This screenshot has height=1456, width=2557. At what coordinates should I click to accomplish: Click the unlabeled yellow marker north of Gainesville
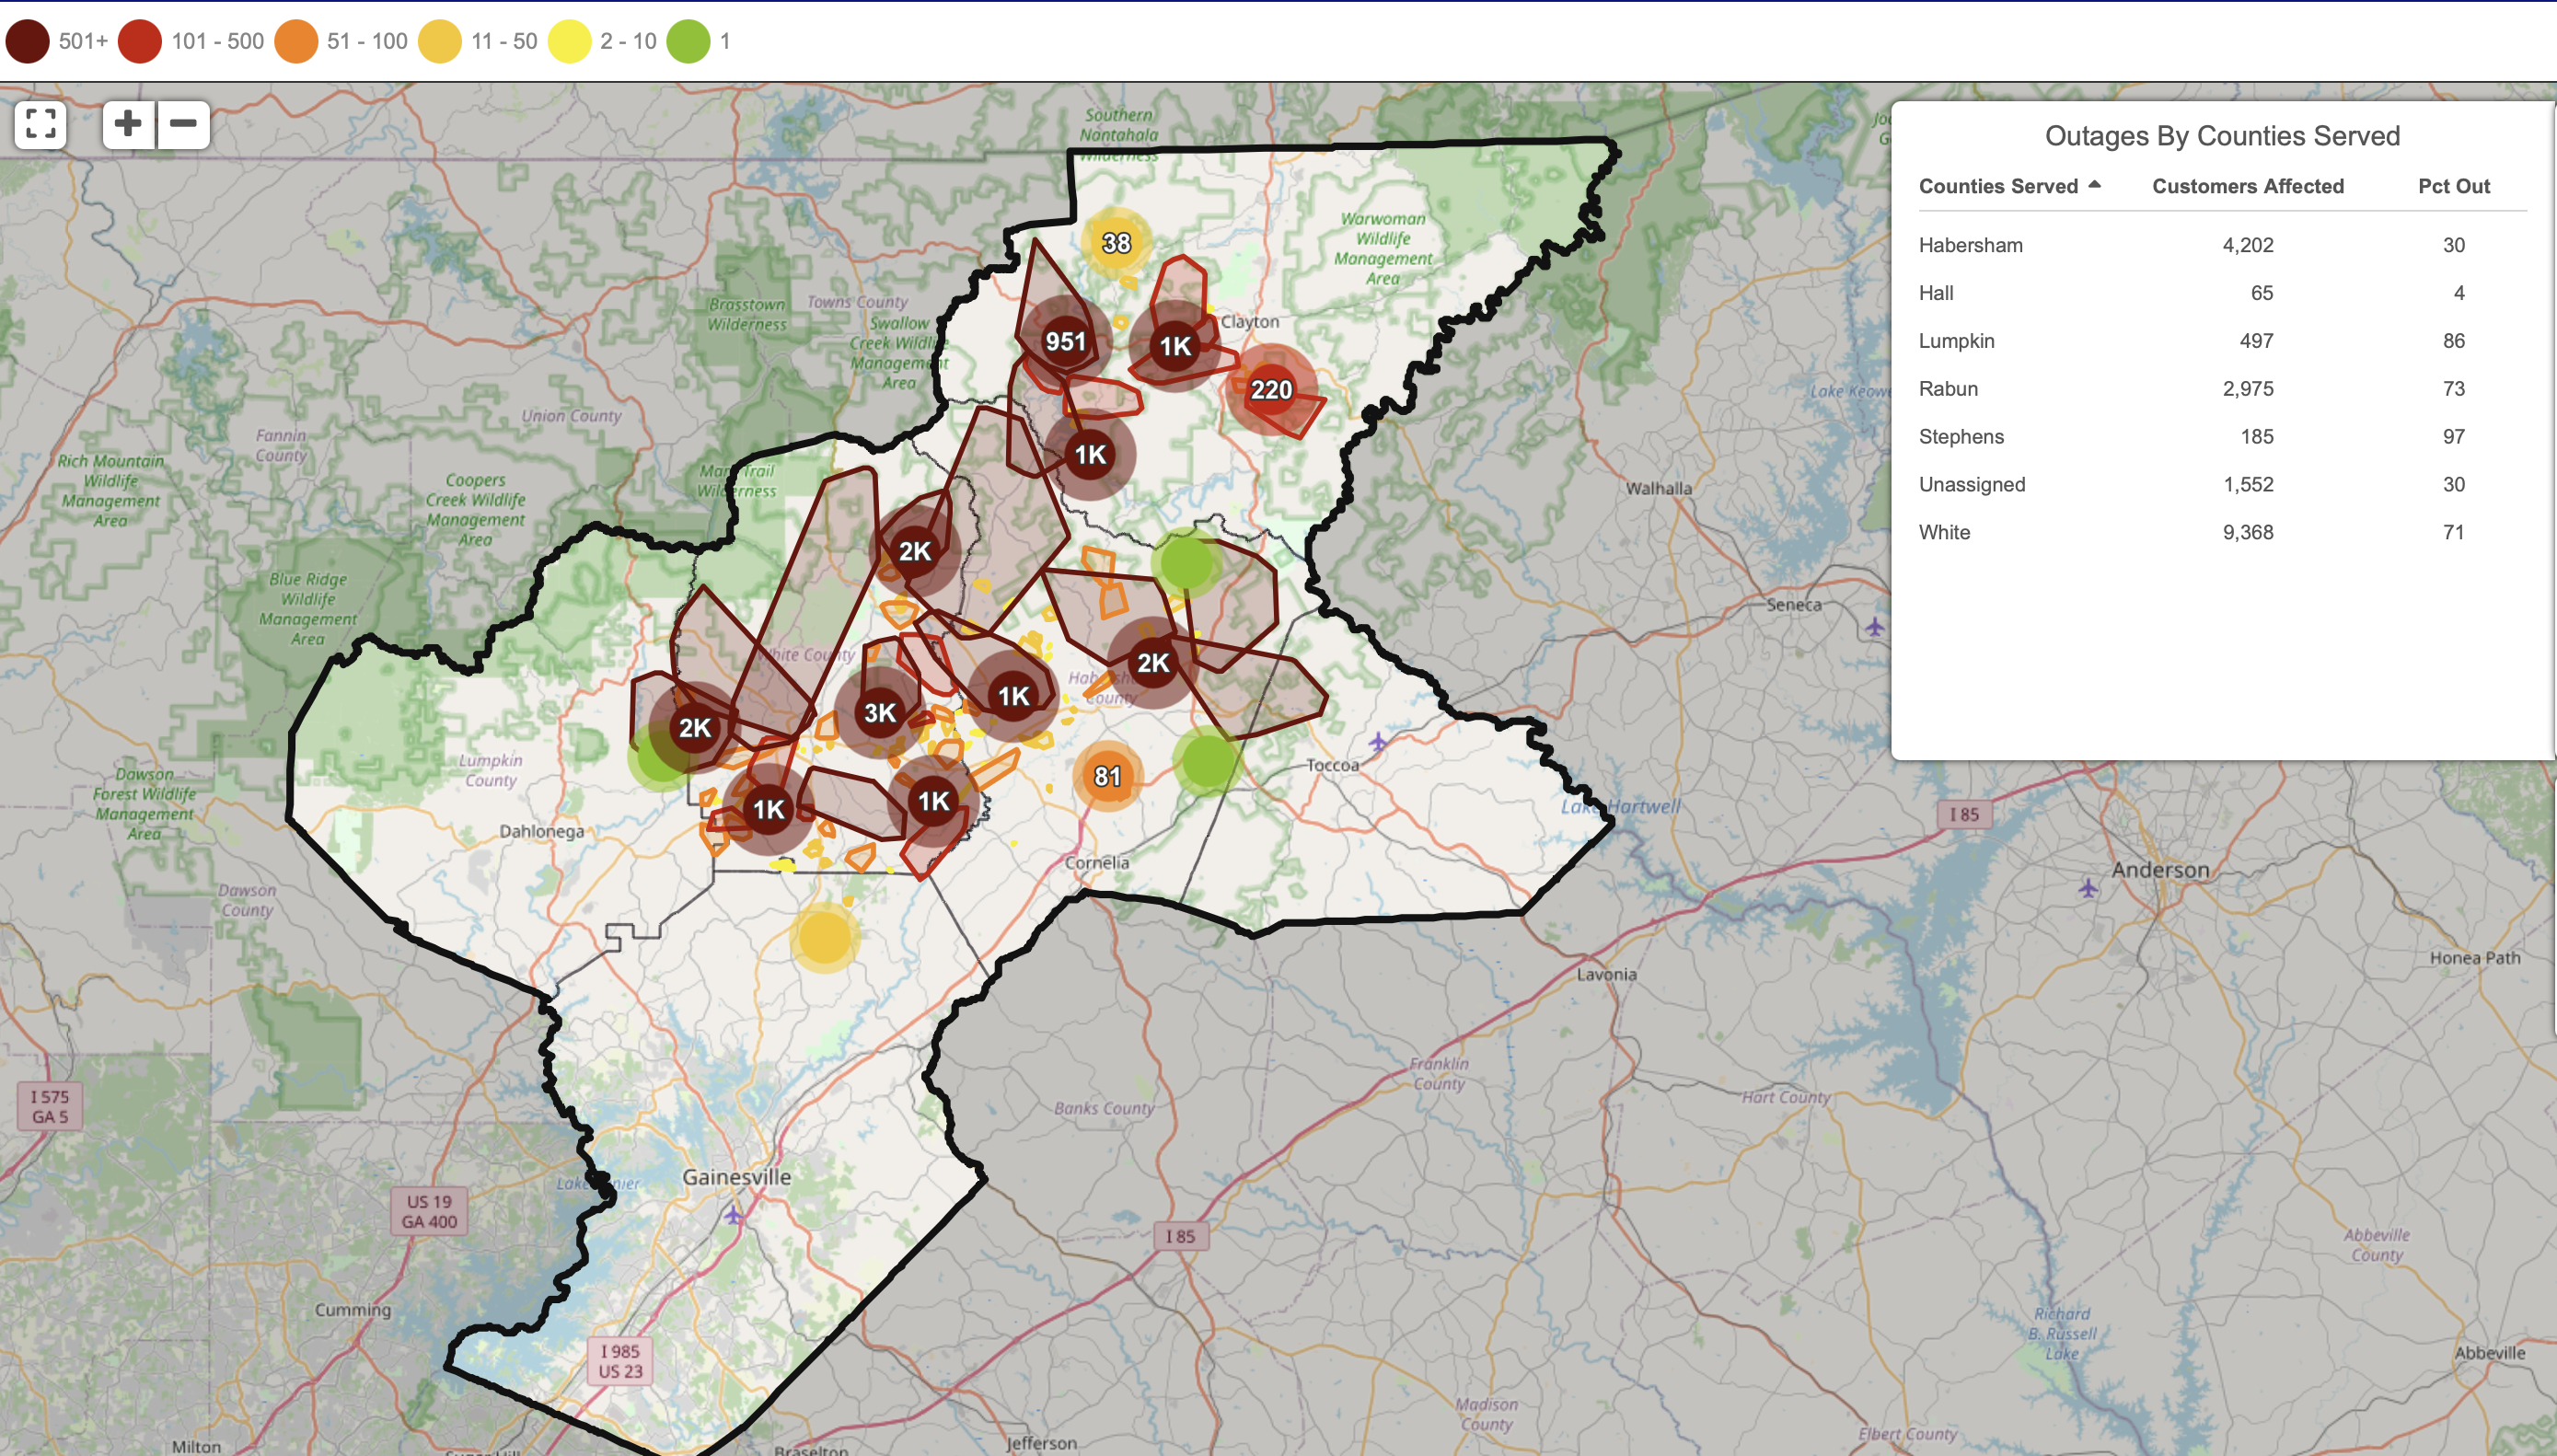(824, 937)
